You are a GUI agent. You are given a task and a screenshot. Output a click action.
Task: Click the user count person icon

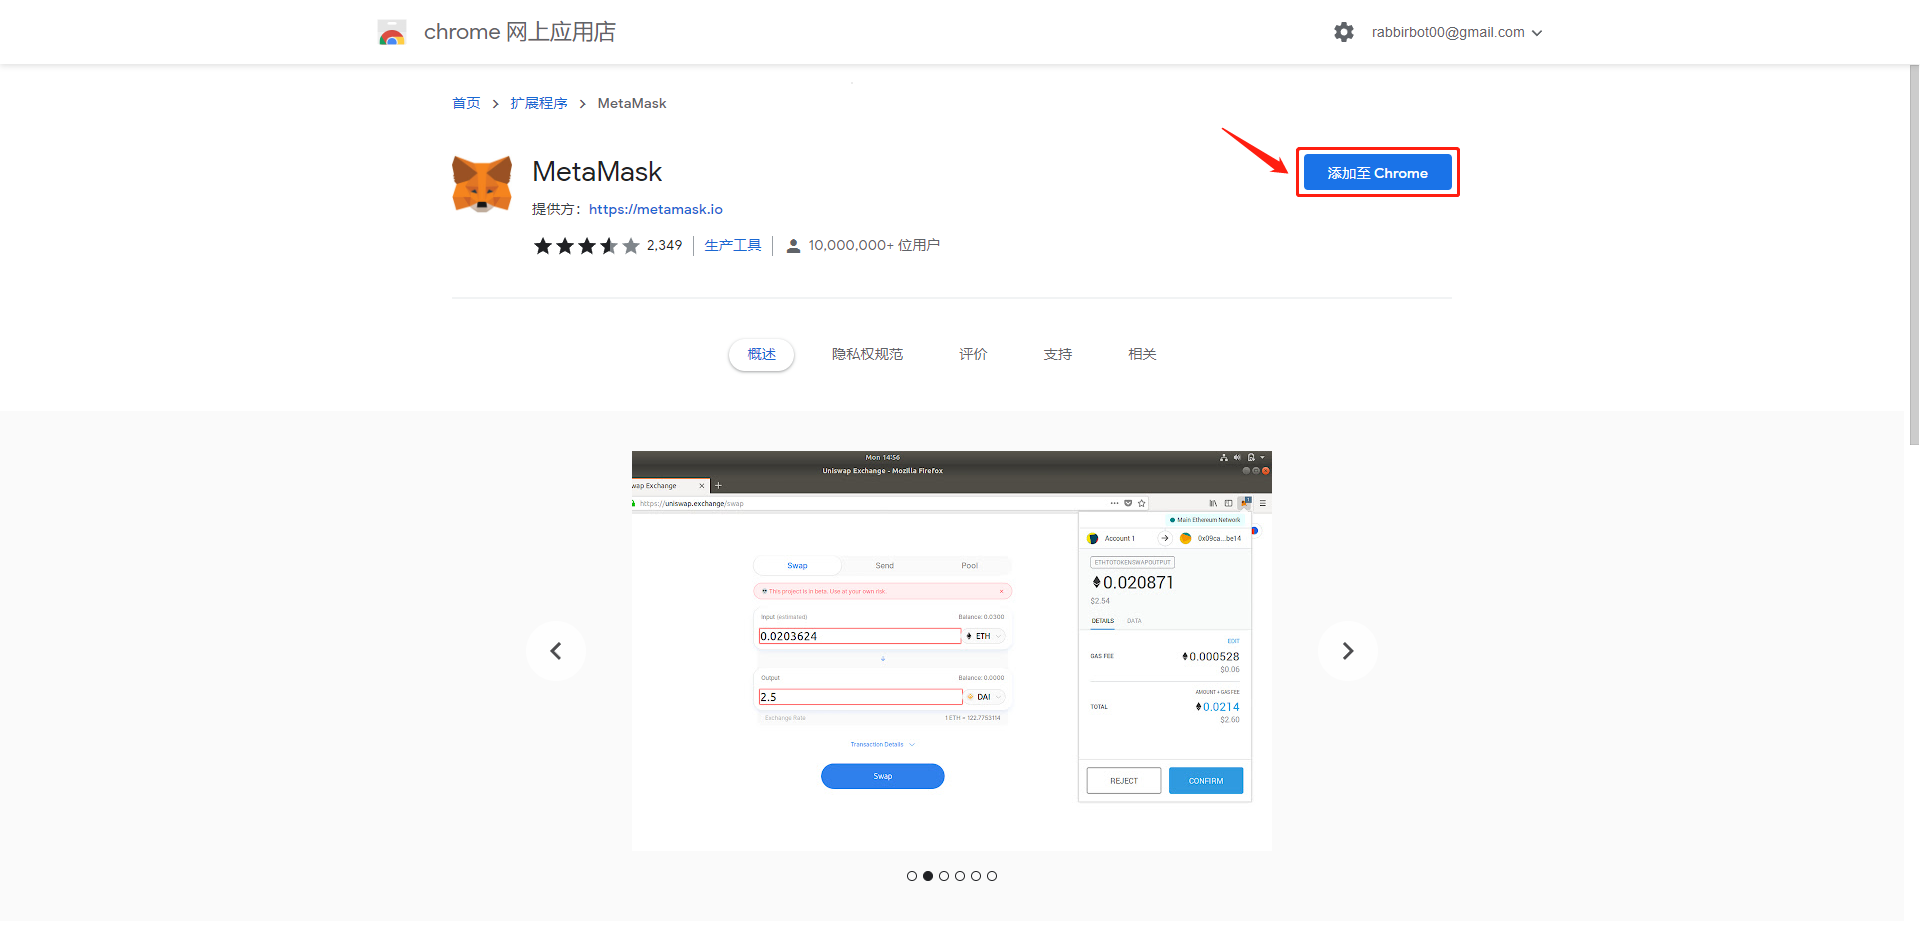tap(793, 246)
